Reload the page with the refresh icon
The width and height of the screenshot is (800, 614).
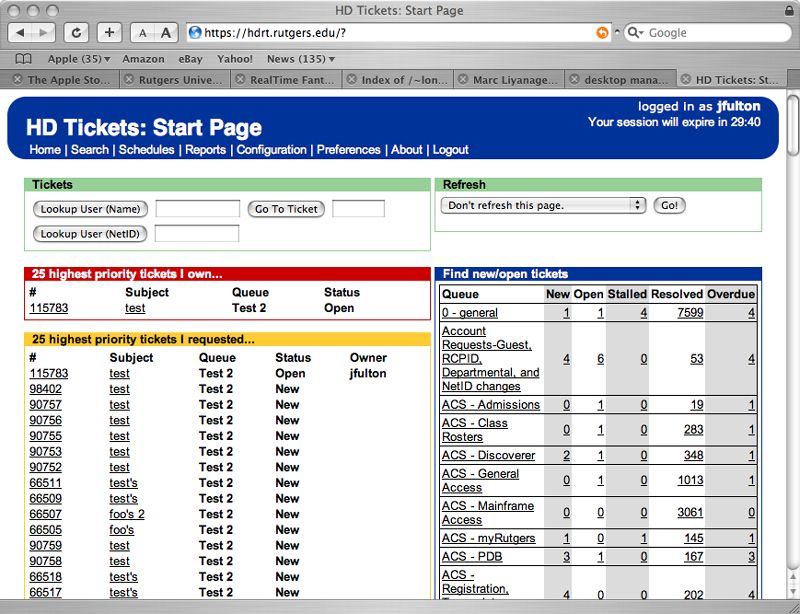point(77,32)
